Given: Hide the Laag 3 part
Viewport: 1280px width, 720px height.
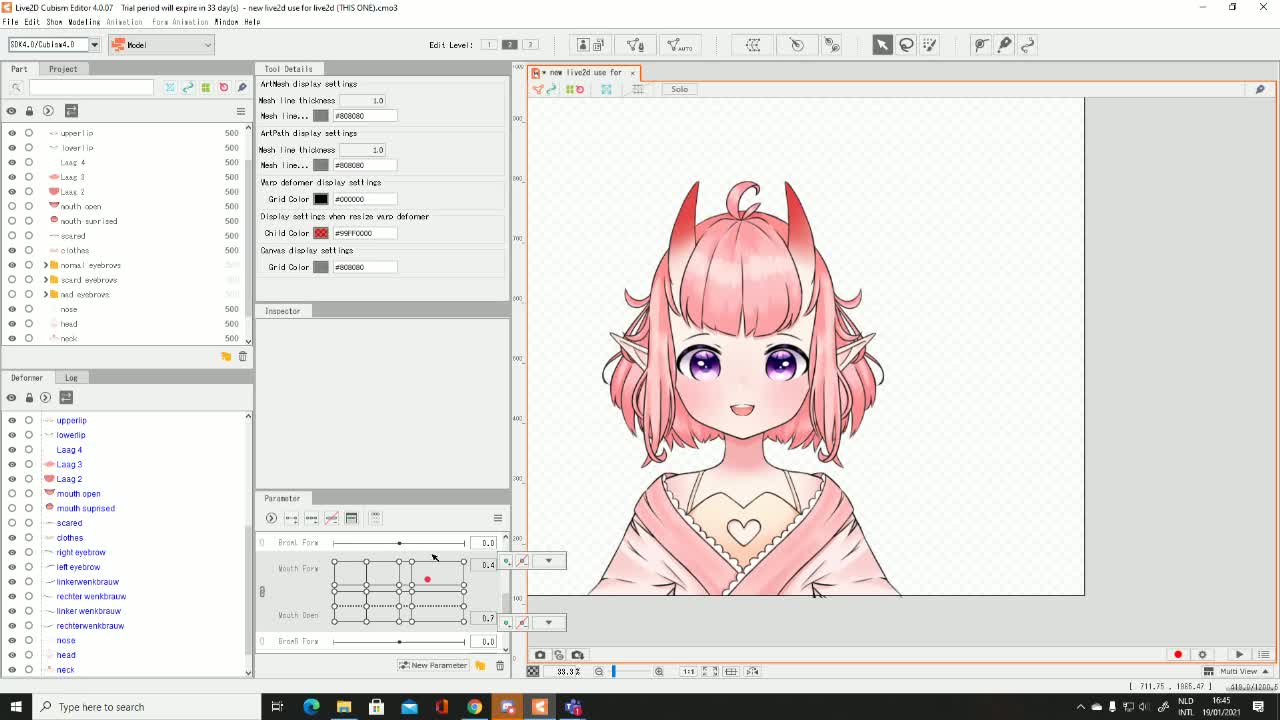Looking at the screenshot, I should pyautogui.click(x=12, y=177).
